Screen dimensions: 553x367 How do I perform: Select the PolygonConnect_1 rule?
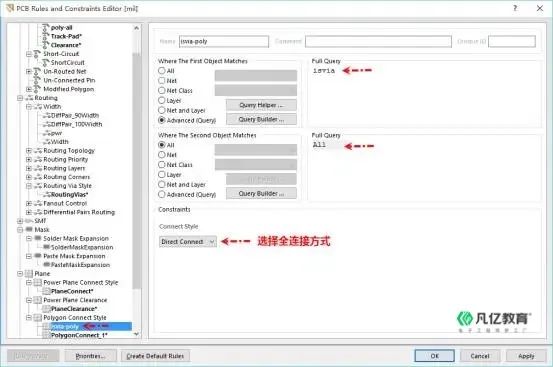click(x=79, y=335)
